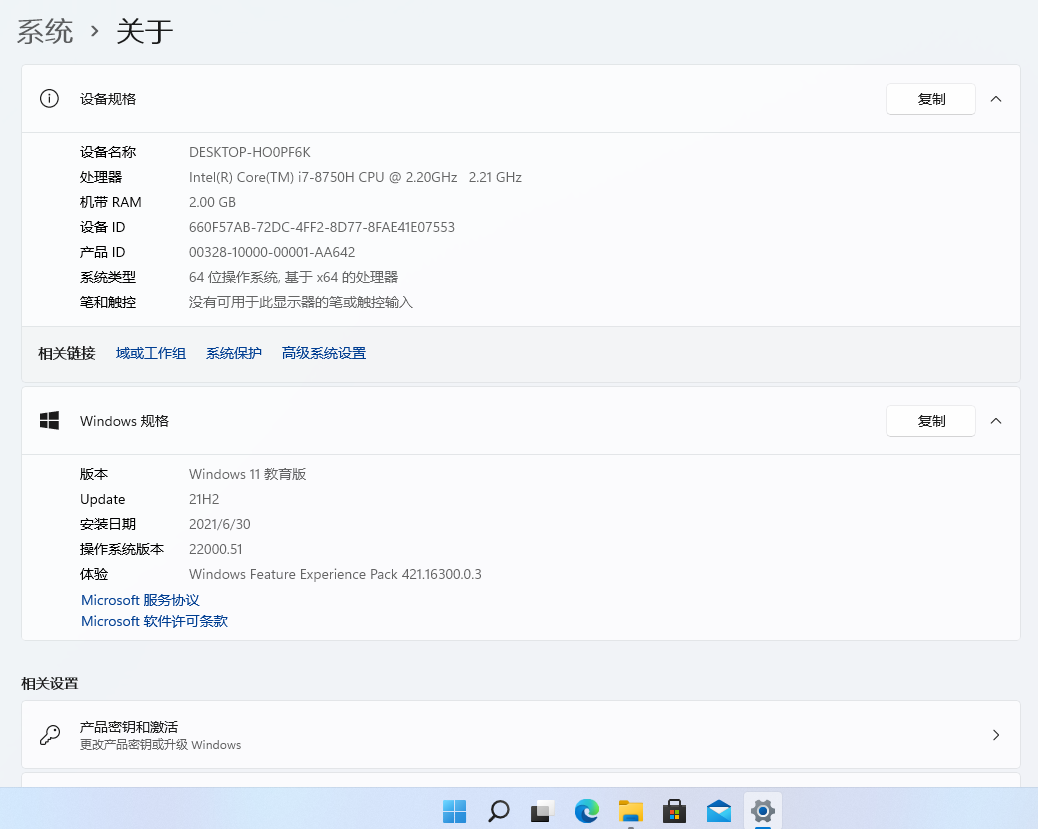
Task: Select device ID 660F57AB-72DC-4FF2-8D77-8FAE41E07553
Action: 322,227
